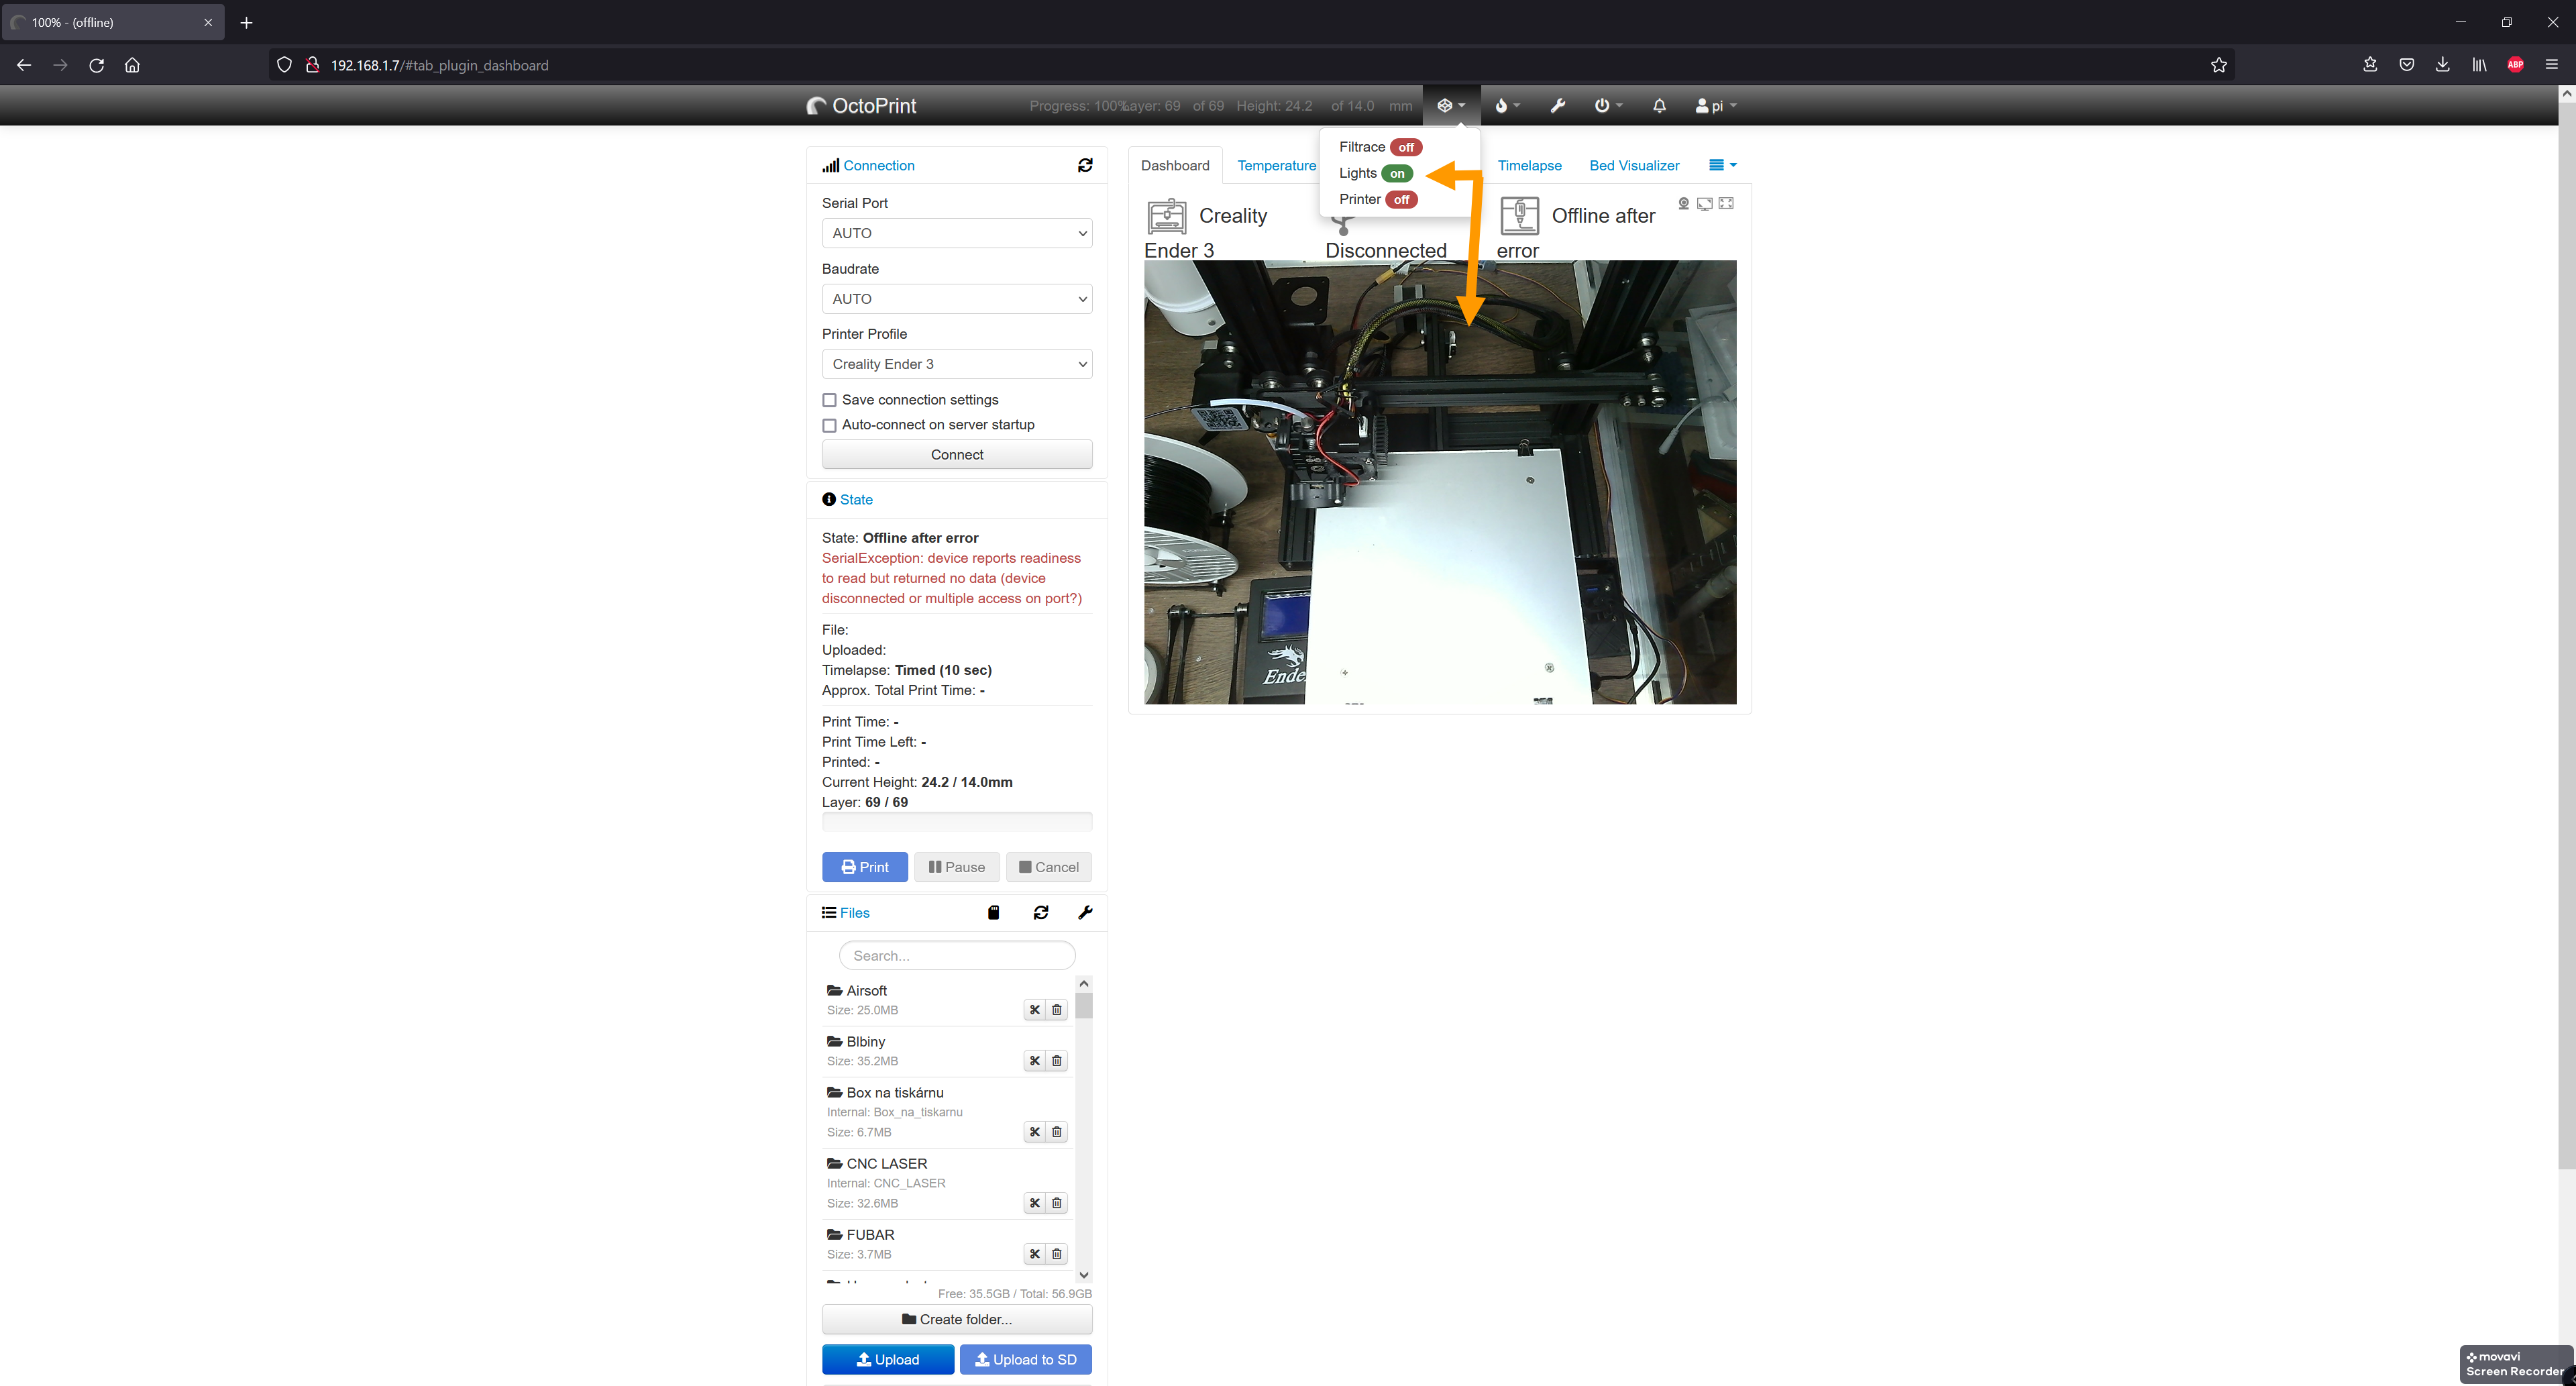This screenshot has width=2576, height=1386.
Task: Open a new browser tab
Action: click(246, 22)
